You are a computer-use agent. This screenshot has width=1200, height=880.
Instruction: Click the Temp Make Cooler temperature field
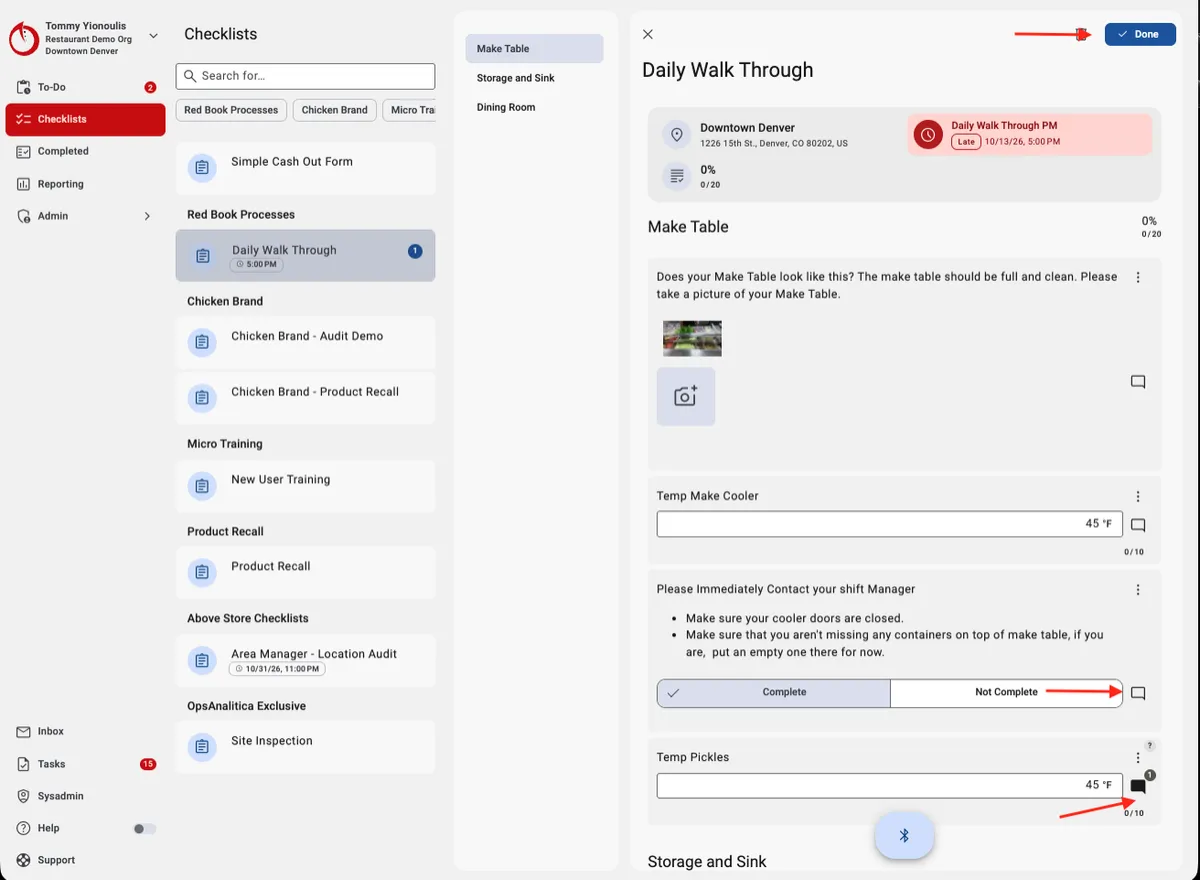(x=890, y=524)
